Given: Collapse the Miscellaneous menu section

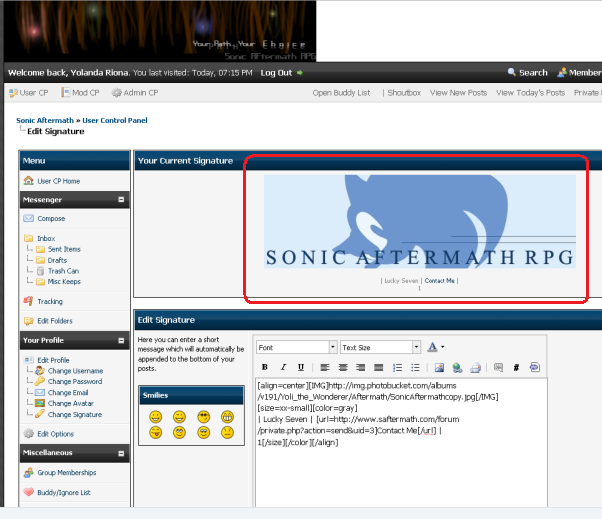Looking at the screenshot, I should click(121, 453).
